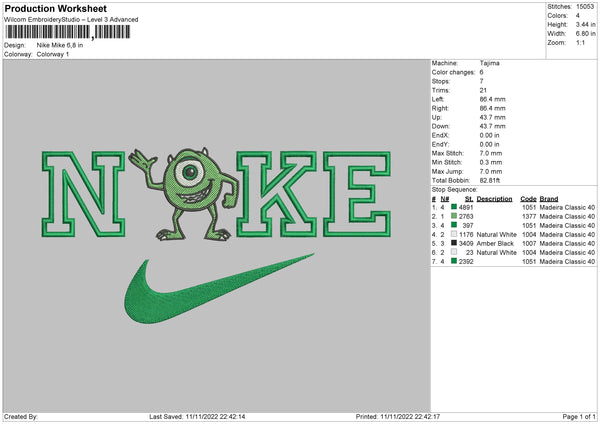Select the Wilcom EmbroideryStudio Level 3 Advanced line
Image resolution: width=600 pixels, height=424 pixels.
(x=71, y=20)
